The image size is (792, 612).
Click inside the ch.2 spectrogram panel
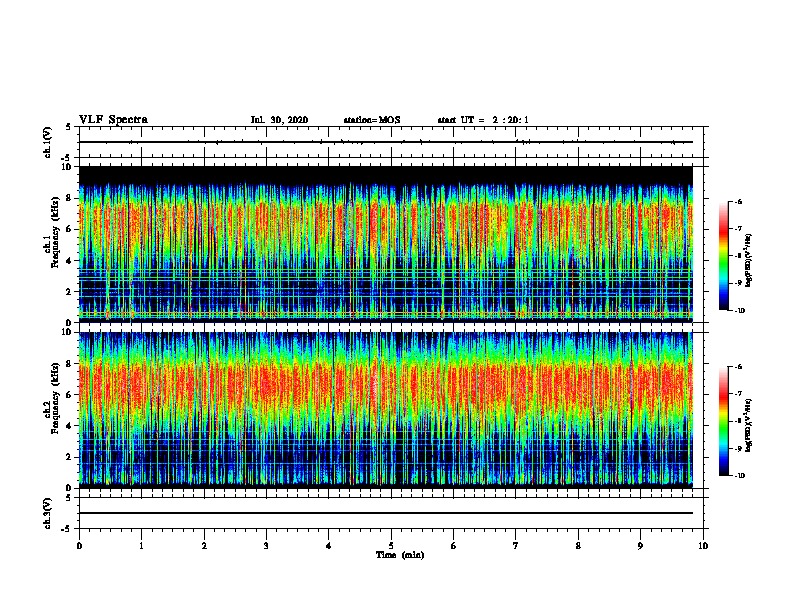click(x=386, y=410)
